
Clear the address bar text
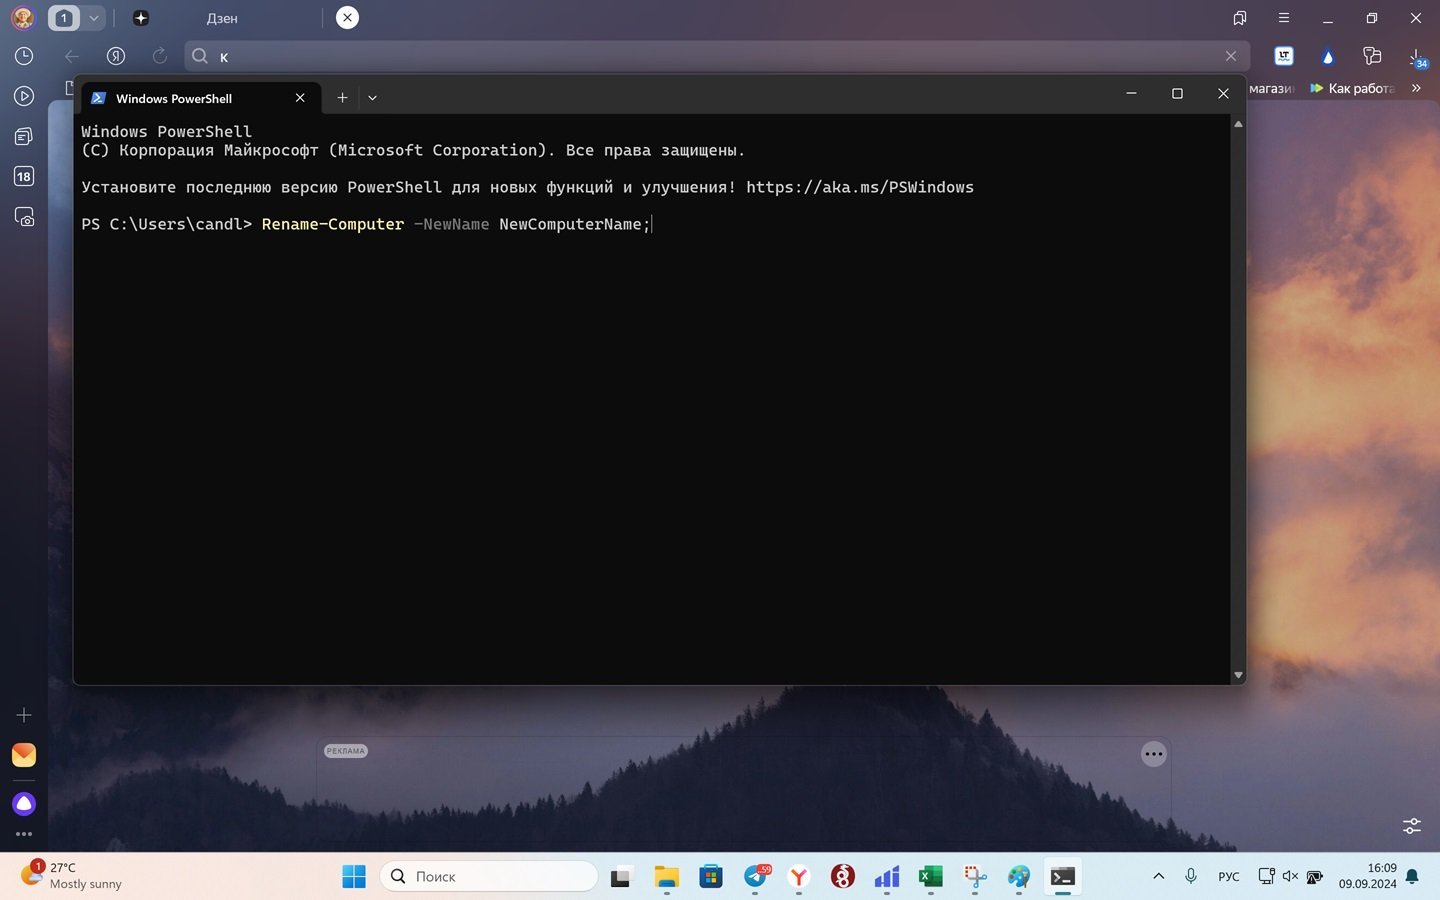(x=1231, y=56)
